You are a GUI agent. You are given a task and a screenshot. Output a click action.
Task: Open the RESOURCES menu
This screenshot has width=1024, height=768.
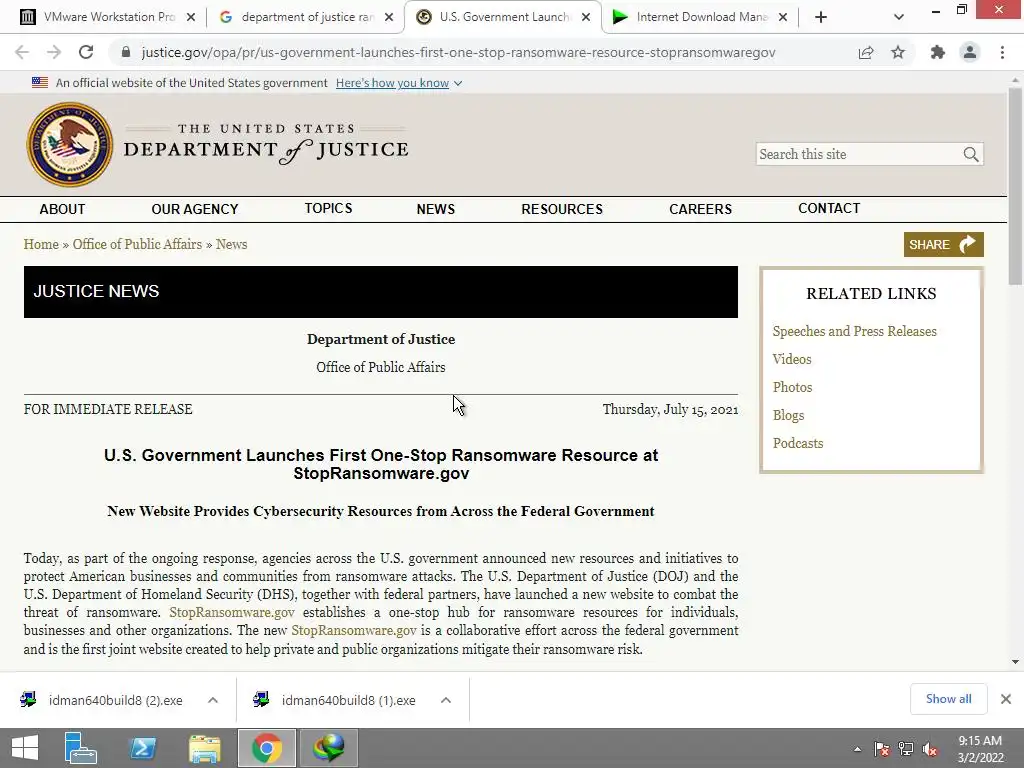click(562, 209)
